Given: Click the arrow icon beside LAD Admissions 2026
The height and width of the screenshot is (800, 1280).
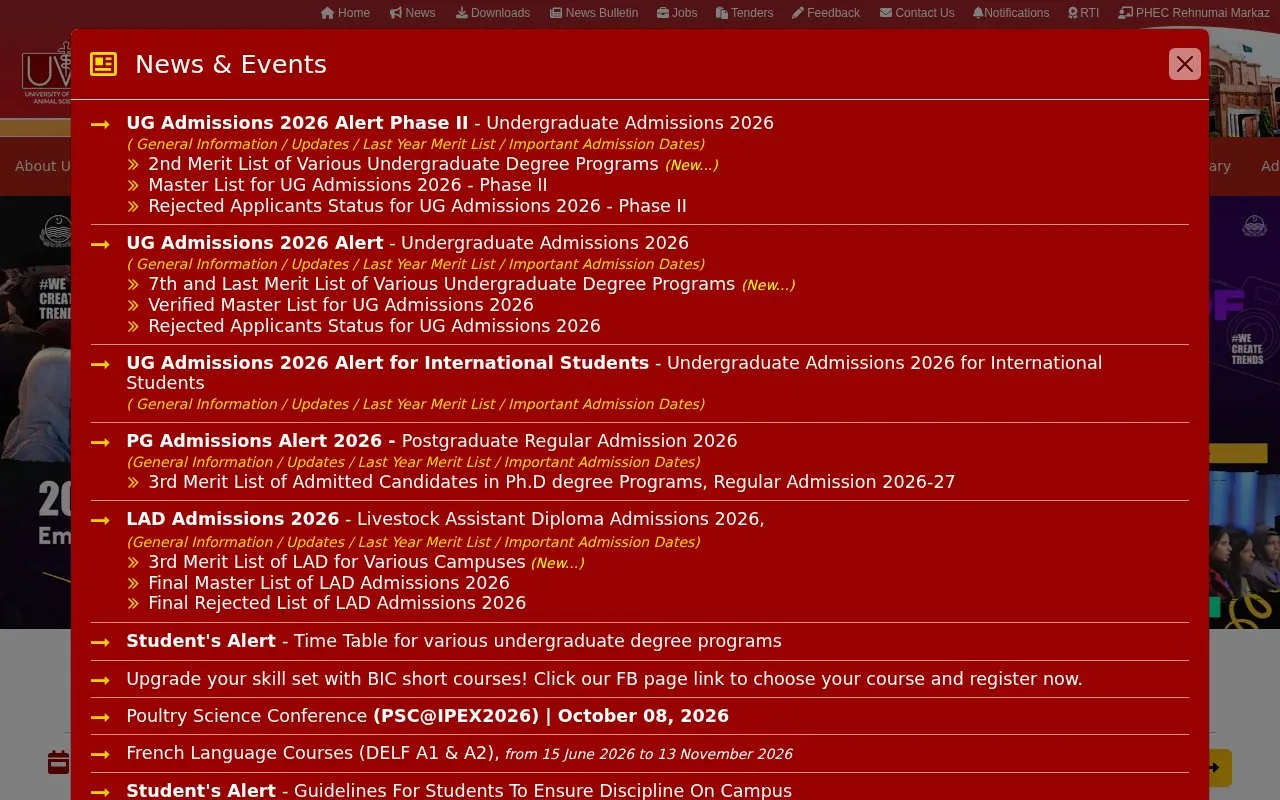Looking at the screenshot, I should [x=100, y=520].
